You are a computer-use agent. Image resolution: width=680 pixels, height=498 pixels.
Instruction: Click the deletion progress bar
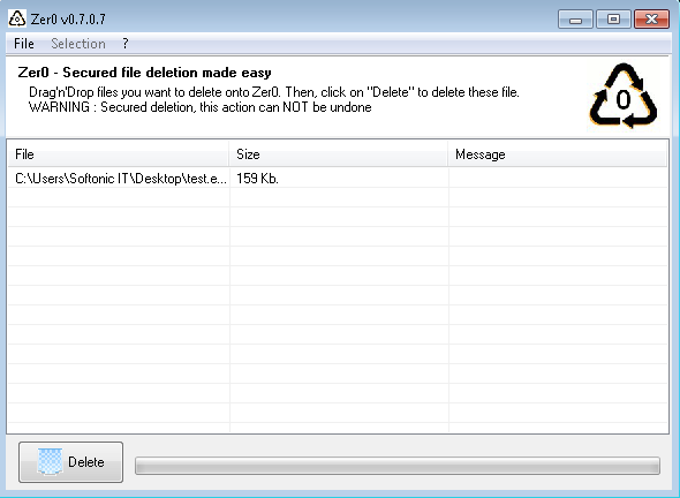tap(397, 466)
